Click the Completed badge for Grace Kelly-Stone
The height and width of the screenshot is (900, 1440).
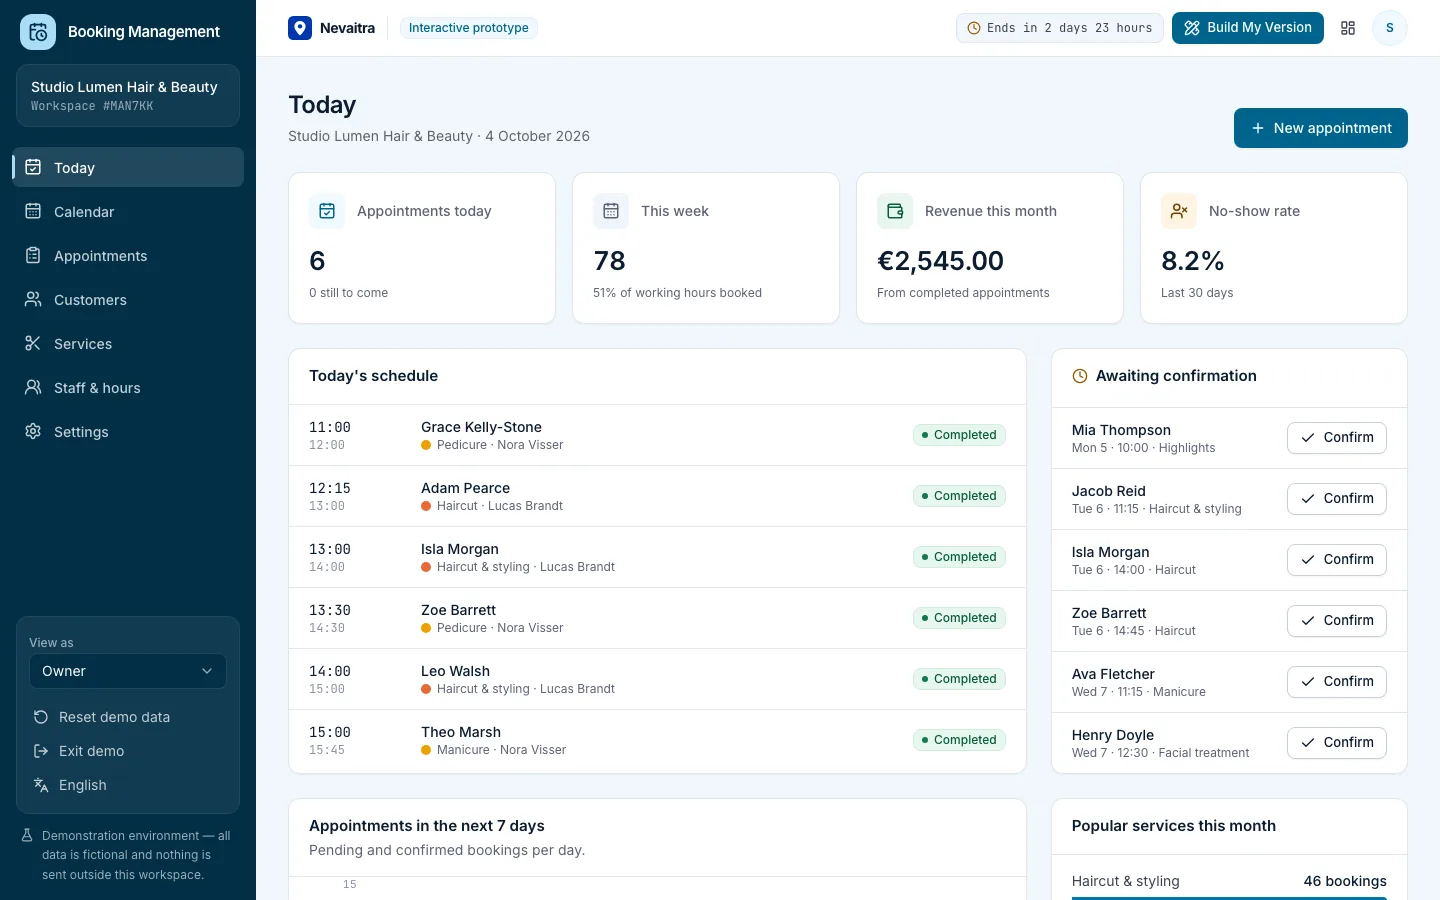(959, 435)
